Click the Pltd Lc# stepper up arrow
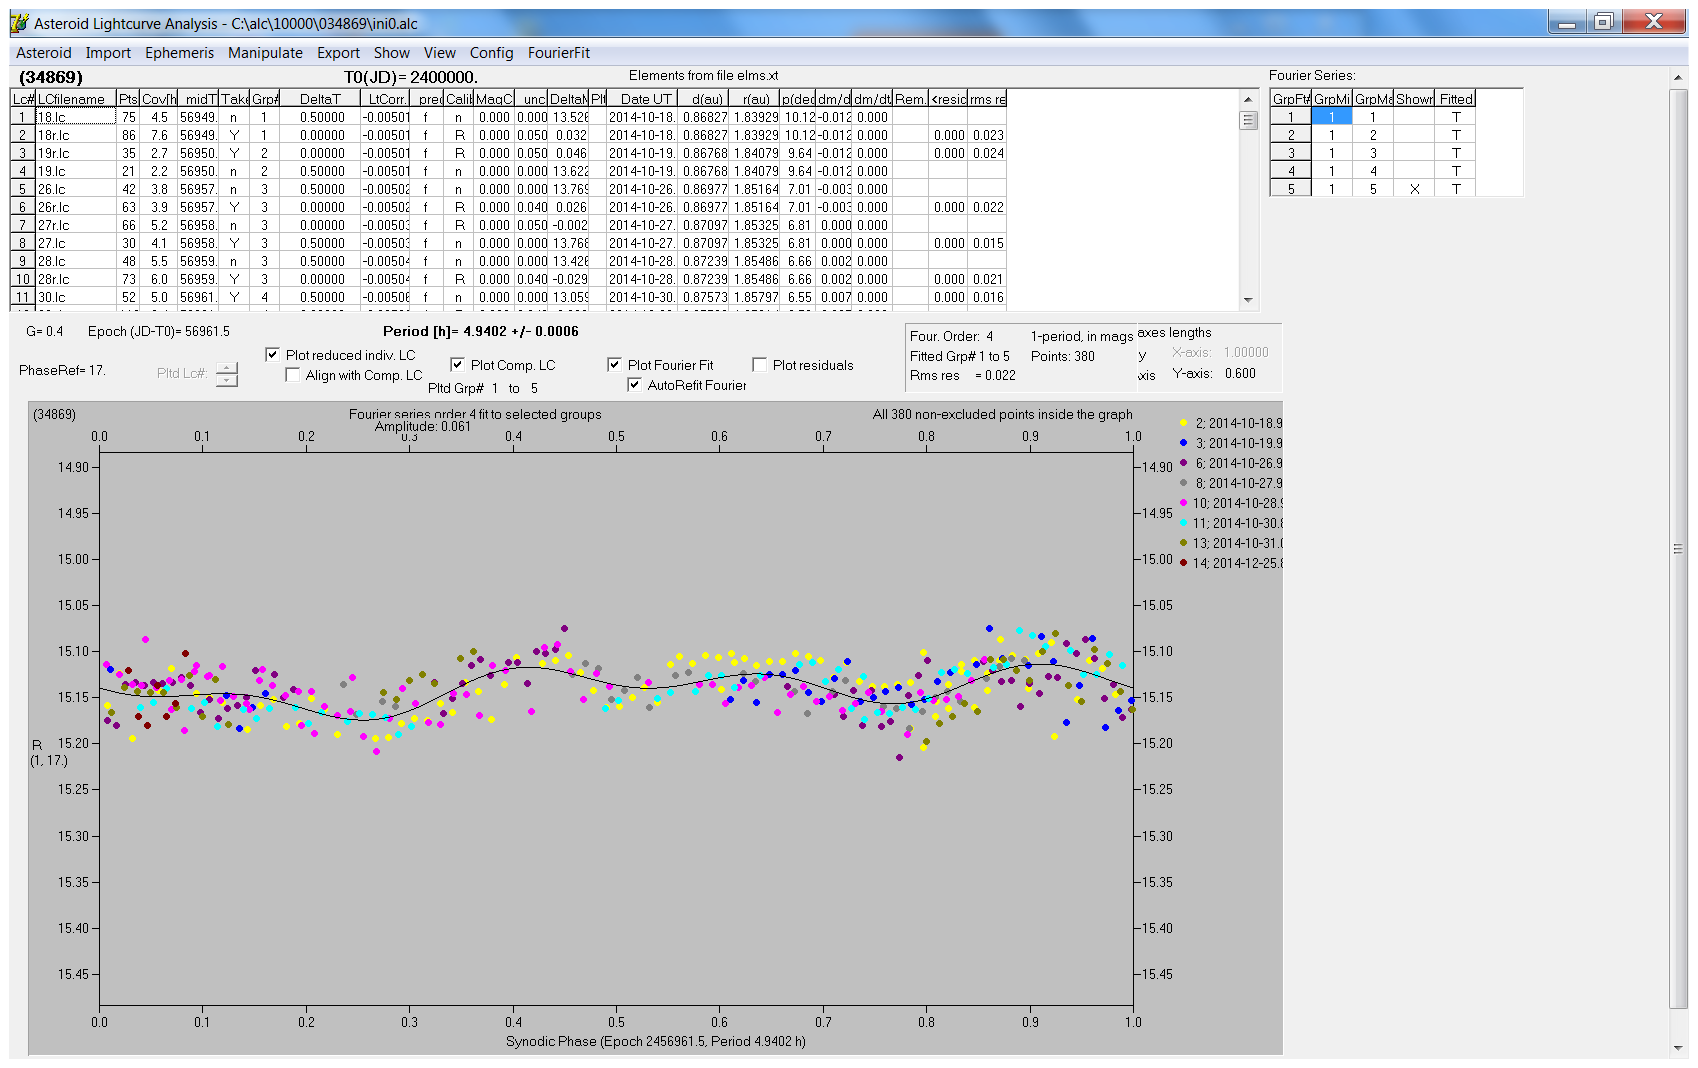This screenshot has width=1698, height=1068. coord(227,368)
